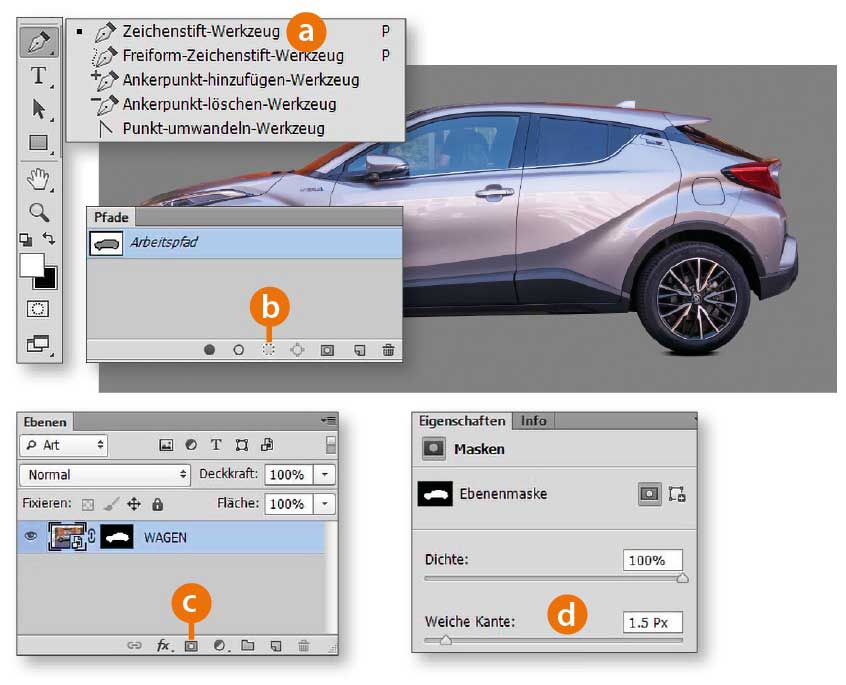
Task: Select the WAGEN layer name
Action: click(x=165, y=538)
